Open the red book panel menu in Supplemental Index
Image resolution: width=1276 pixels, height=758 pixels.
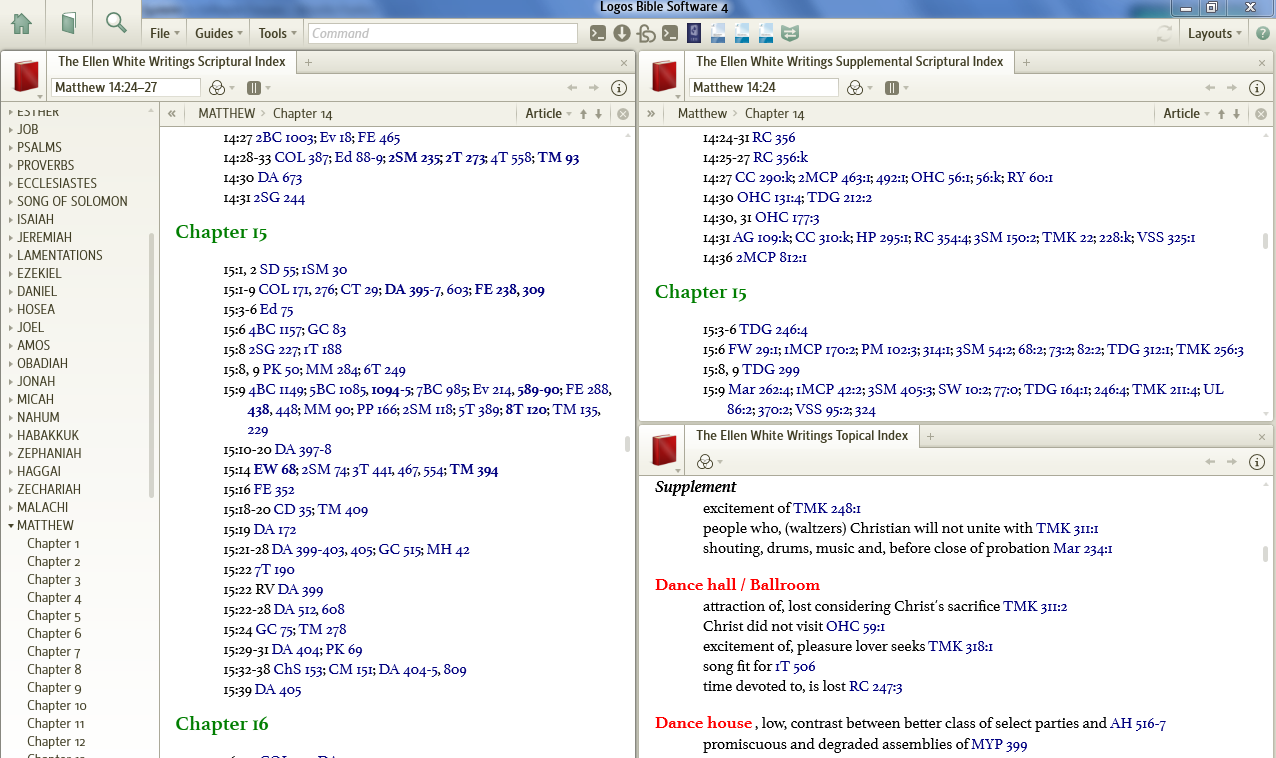(666, 77)
